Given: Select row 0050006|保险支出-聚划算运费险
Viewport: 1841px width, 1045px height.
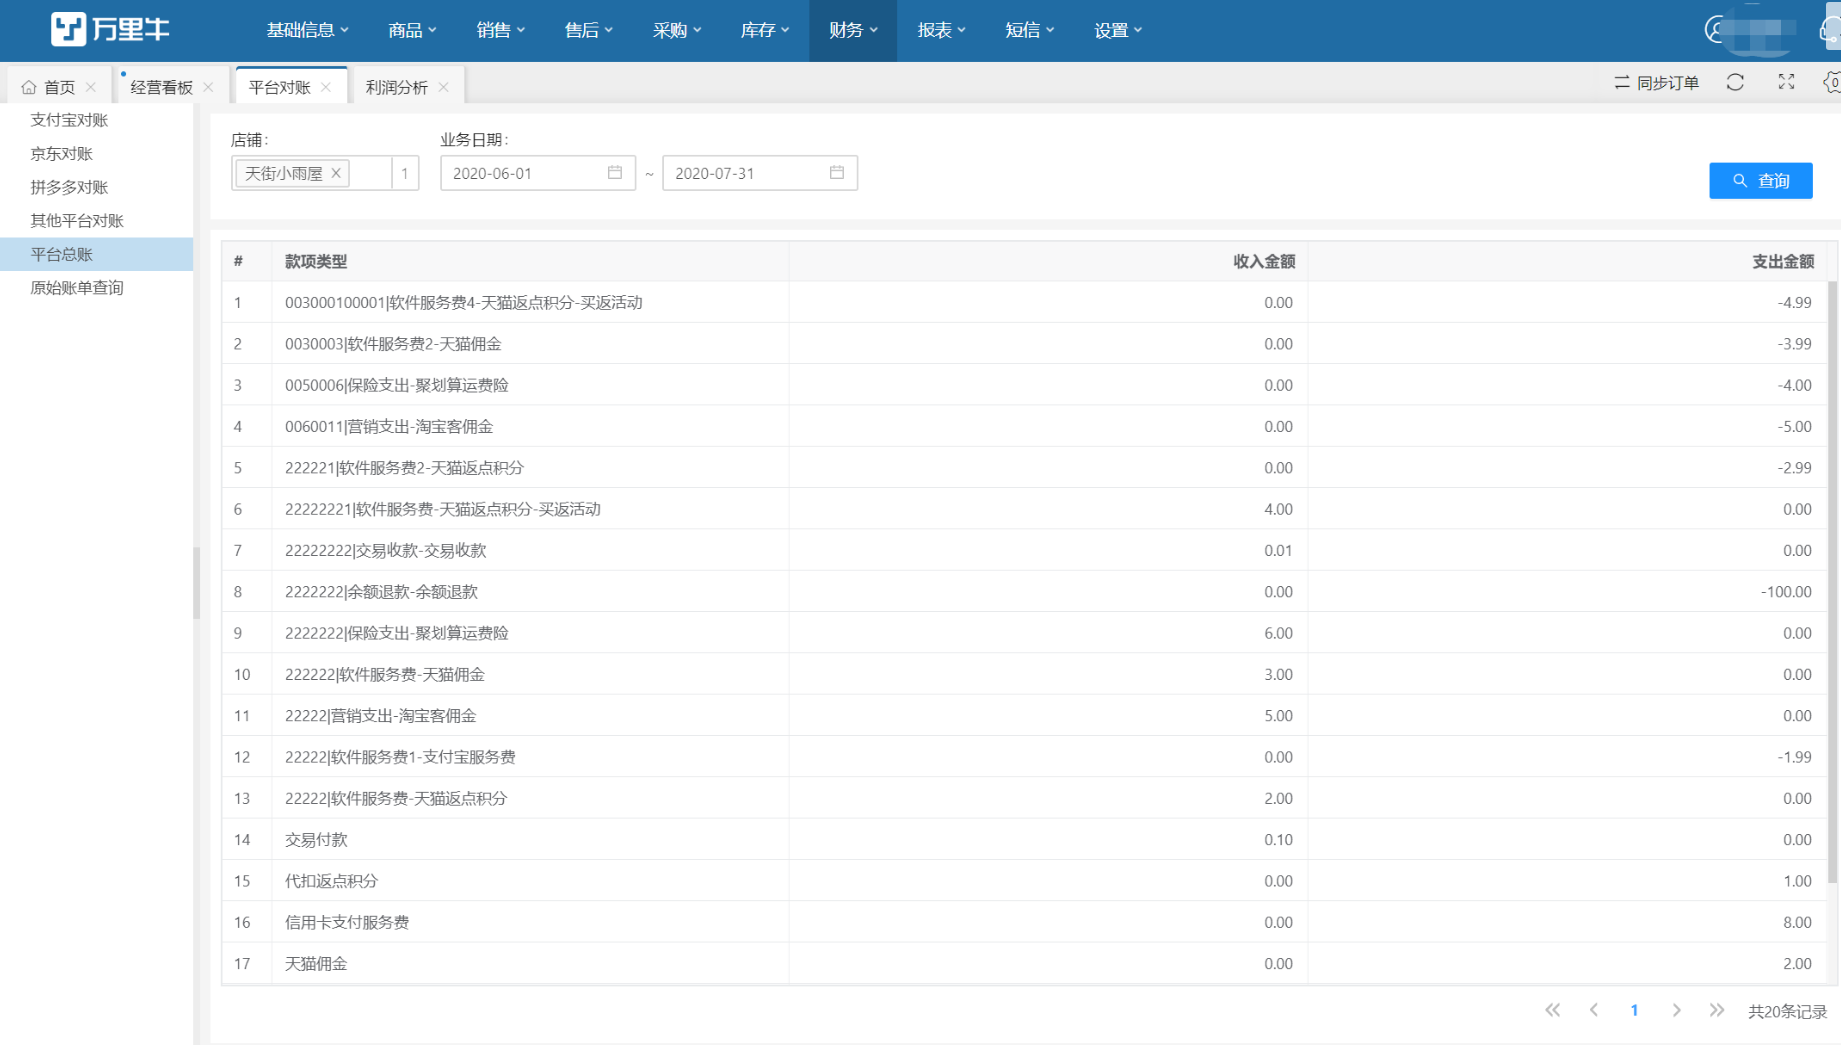Looking at the screenshot, I should point(1025,385).
